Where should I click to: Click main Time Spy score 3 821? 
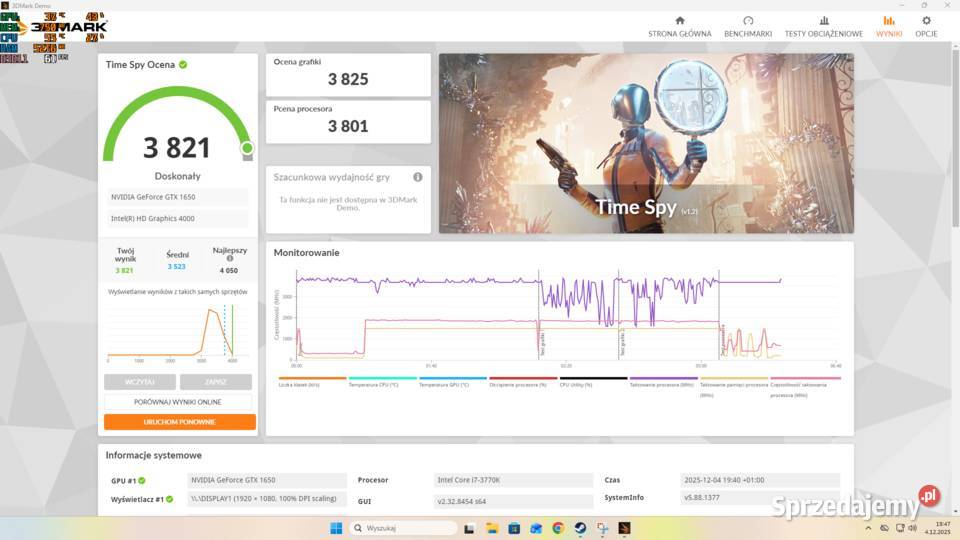tap(176, 148)
